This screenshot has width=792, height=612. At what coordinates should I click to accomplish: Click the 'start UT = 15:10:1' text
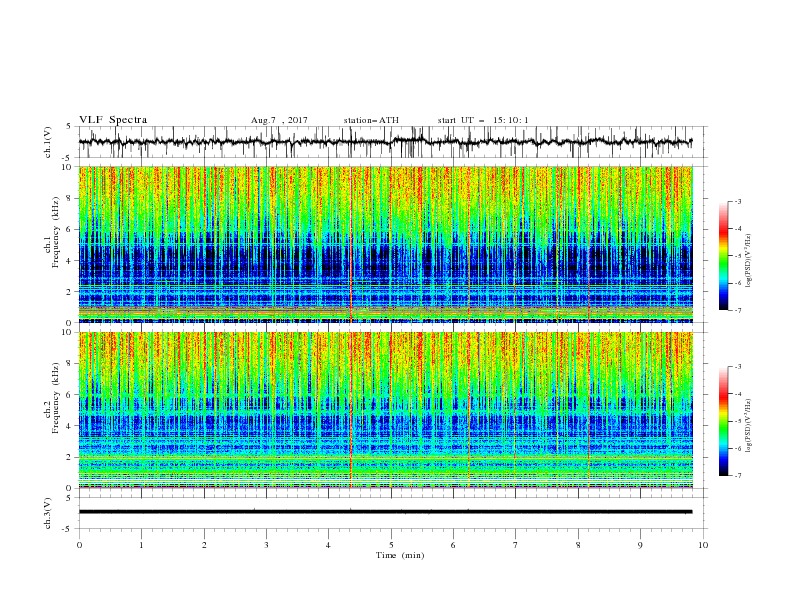click(x=483, y=120)
